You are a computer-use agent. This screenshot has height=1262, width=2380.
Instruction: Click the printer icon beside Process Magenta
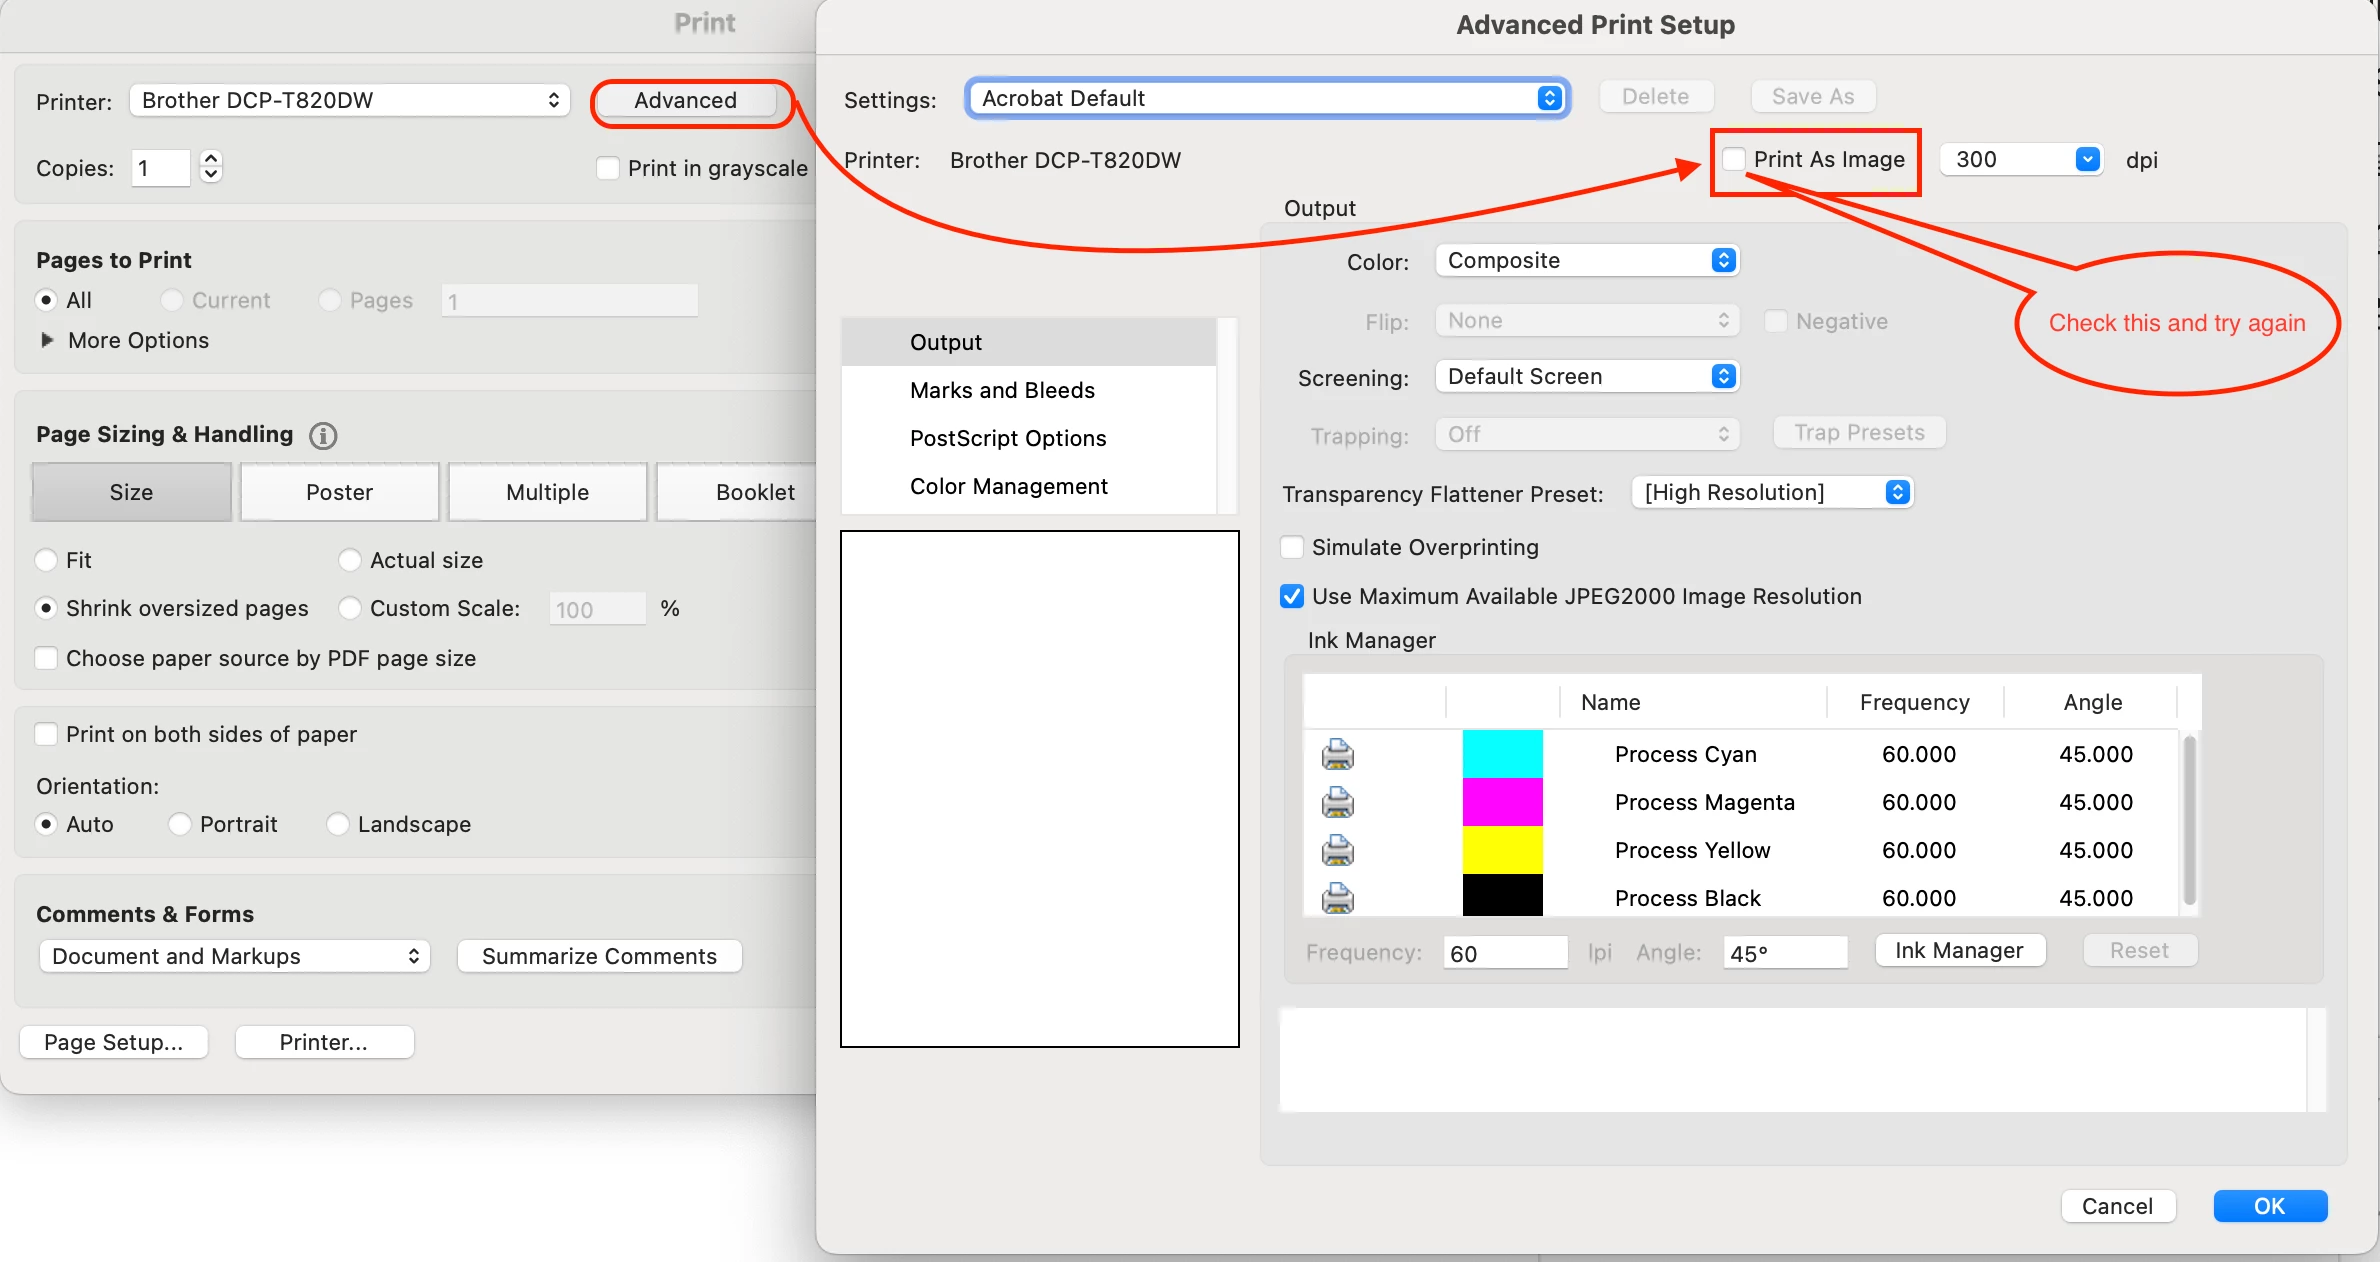pos(1337,802)
